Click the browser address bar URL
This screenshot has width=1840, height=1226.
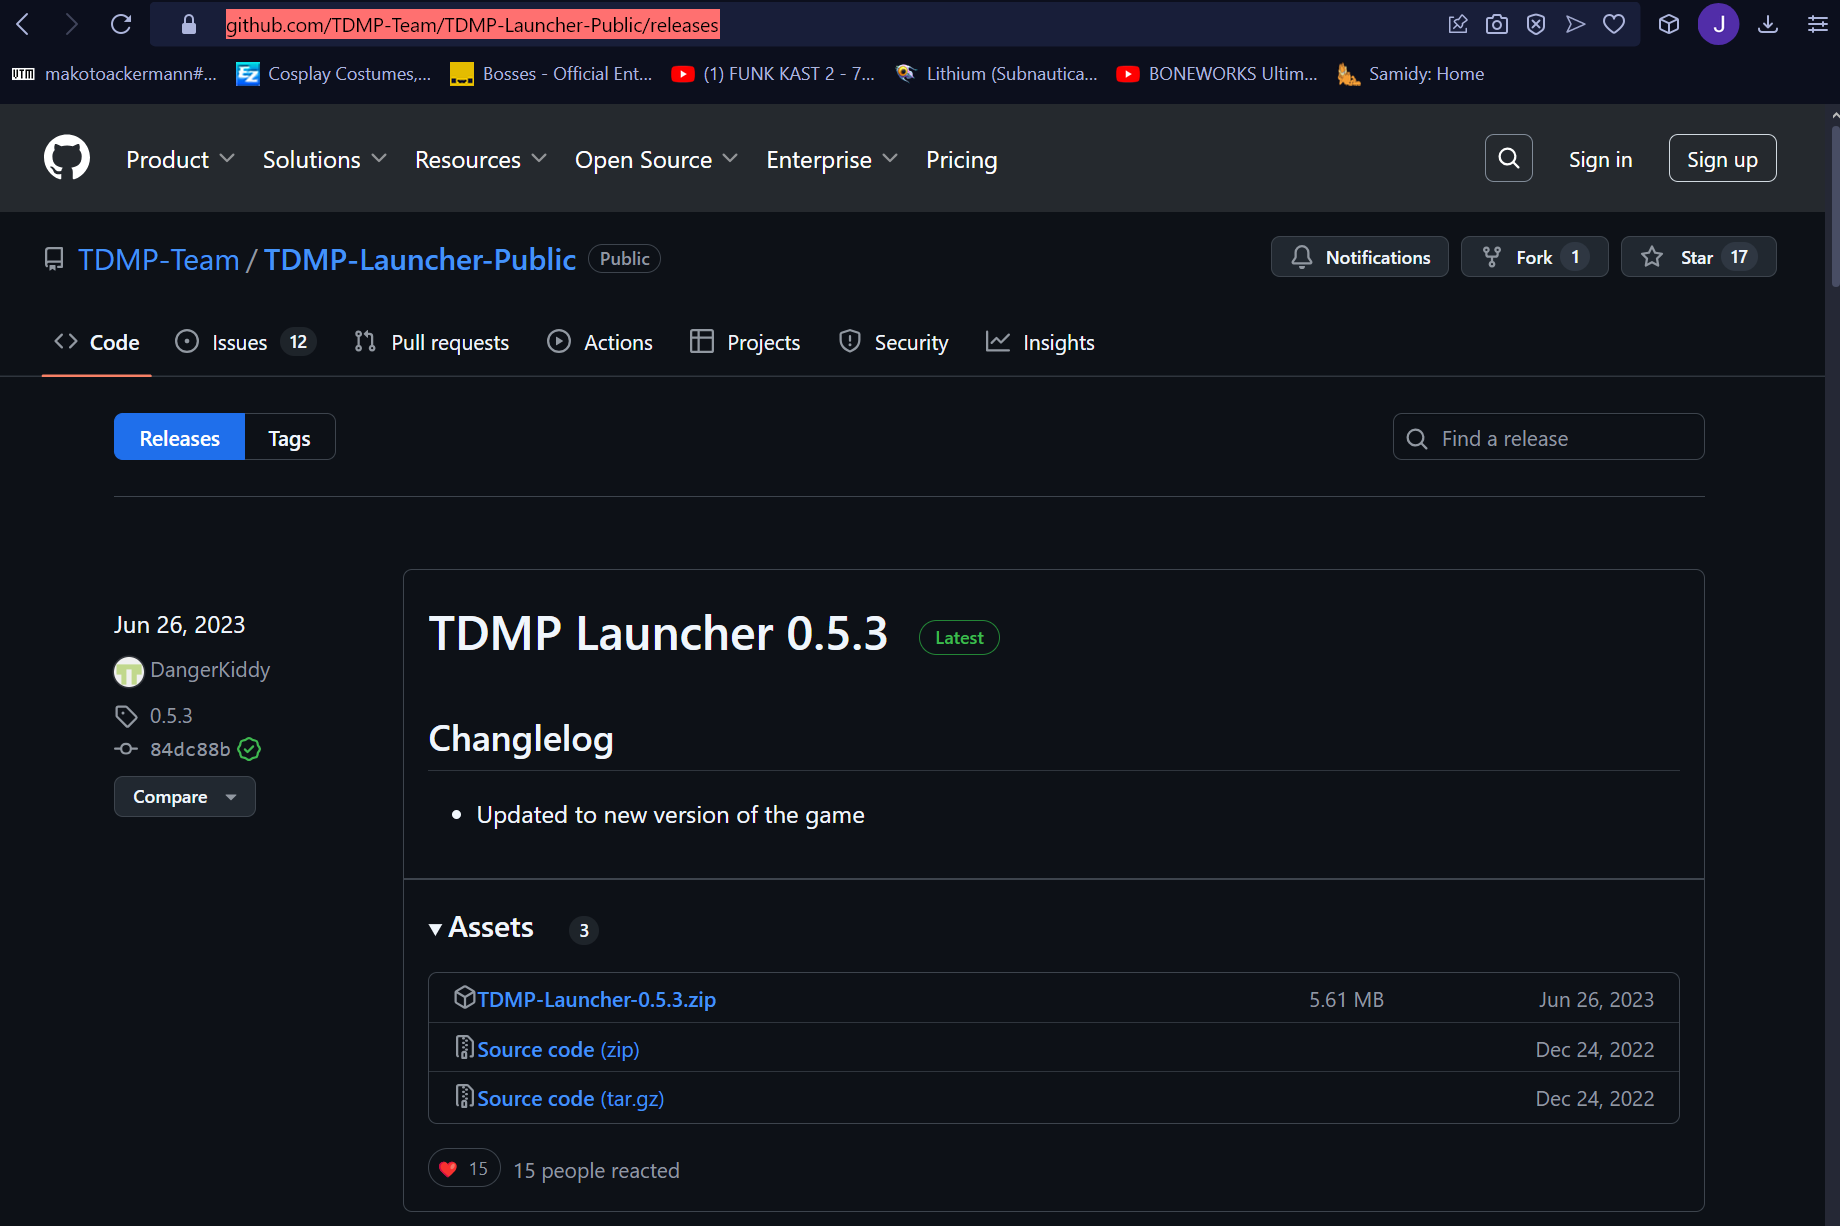pos(472,24)
